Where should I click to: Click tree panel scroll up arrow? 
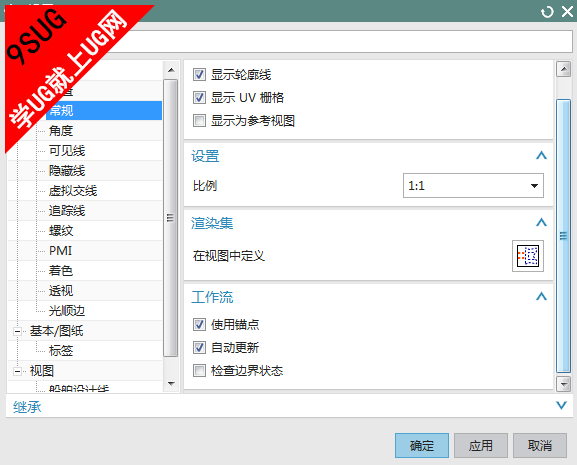coord(171,70)
